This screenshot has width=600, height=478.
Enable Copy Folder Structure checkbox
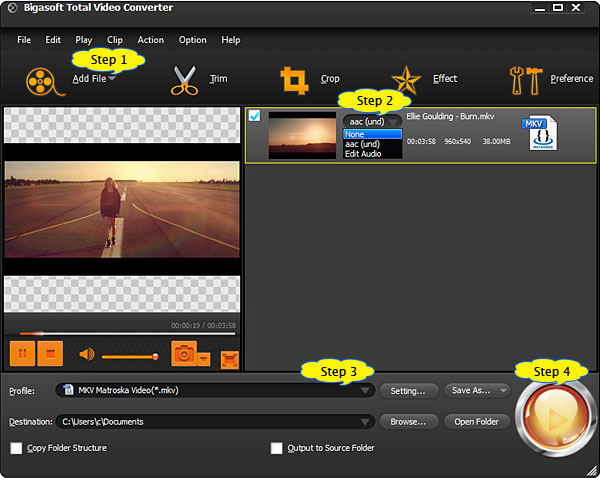tap(16, 448)
